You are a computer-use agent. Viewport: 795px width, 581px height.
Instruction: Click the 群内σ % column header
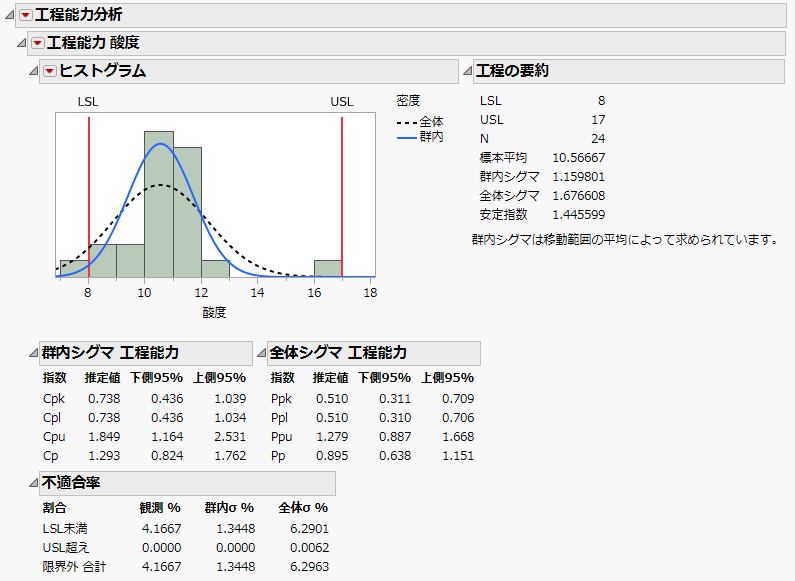click(x=229, y=508)
